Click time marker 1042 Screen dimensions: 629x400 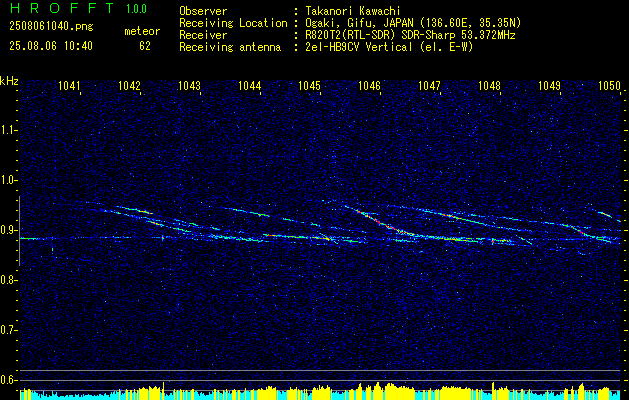tap(130, 86)
